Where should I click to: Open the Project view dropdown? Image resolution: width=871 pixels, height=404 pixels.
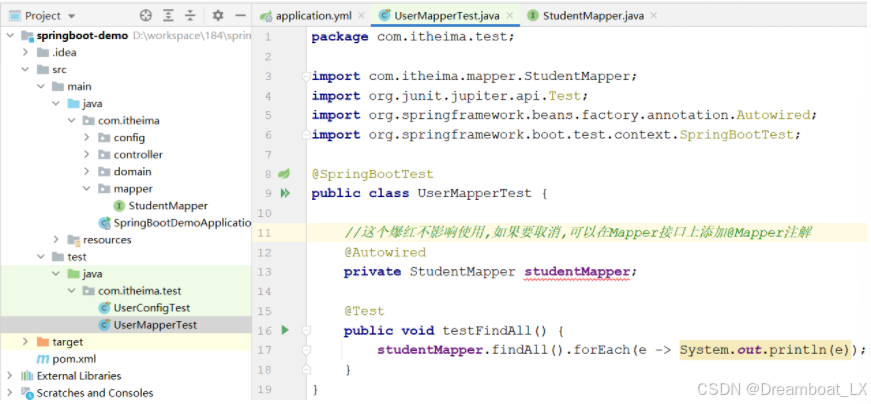click(72, 16)
